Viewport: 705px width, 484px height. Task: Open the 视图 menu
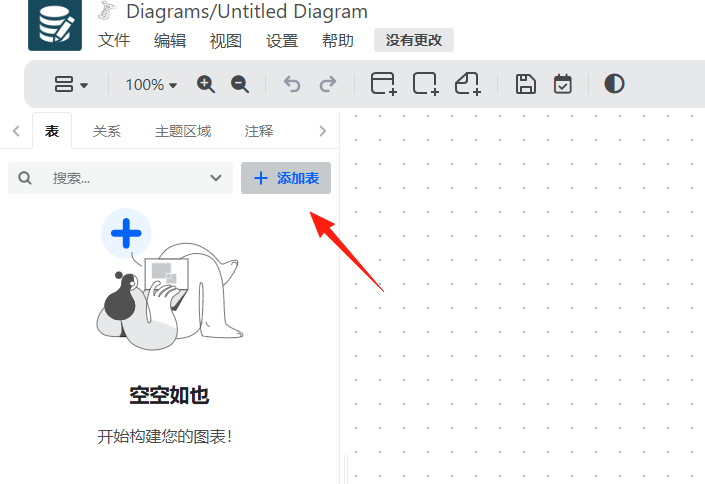[x=226, y=40]
